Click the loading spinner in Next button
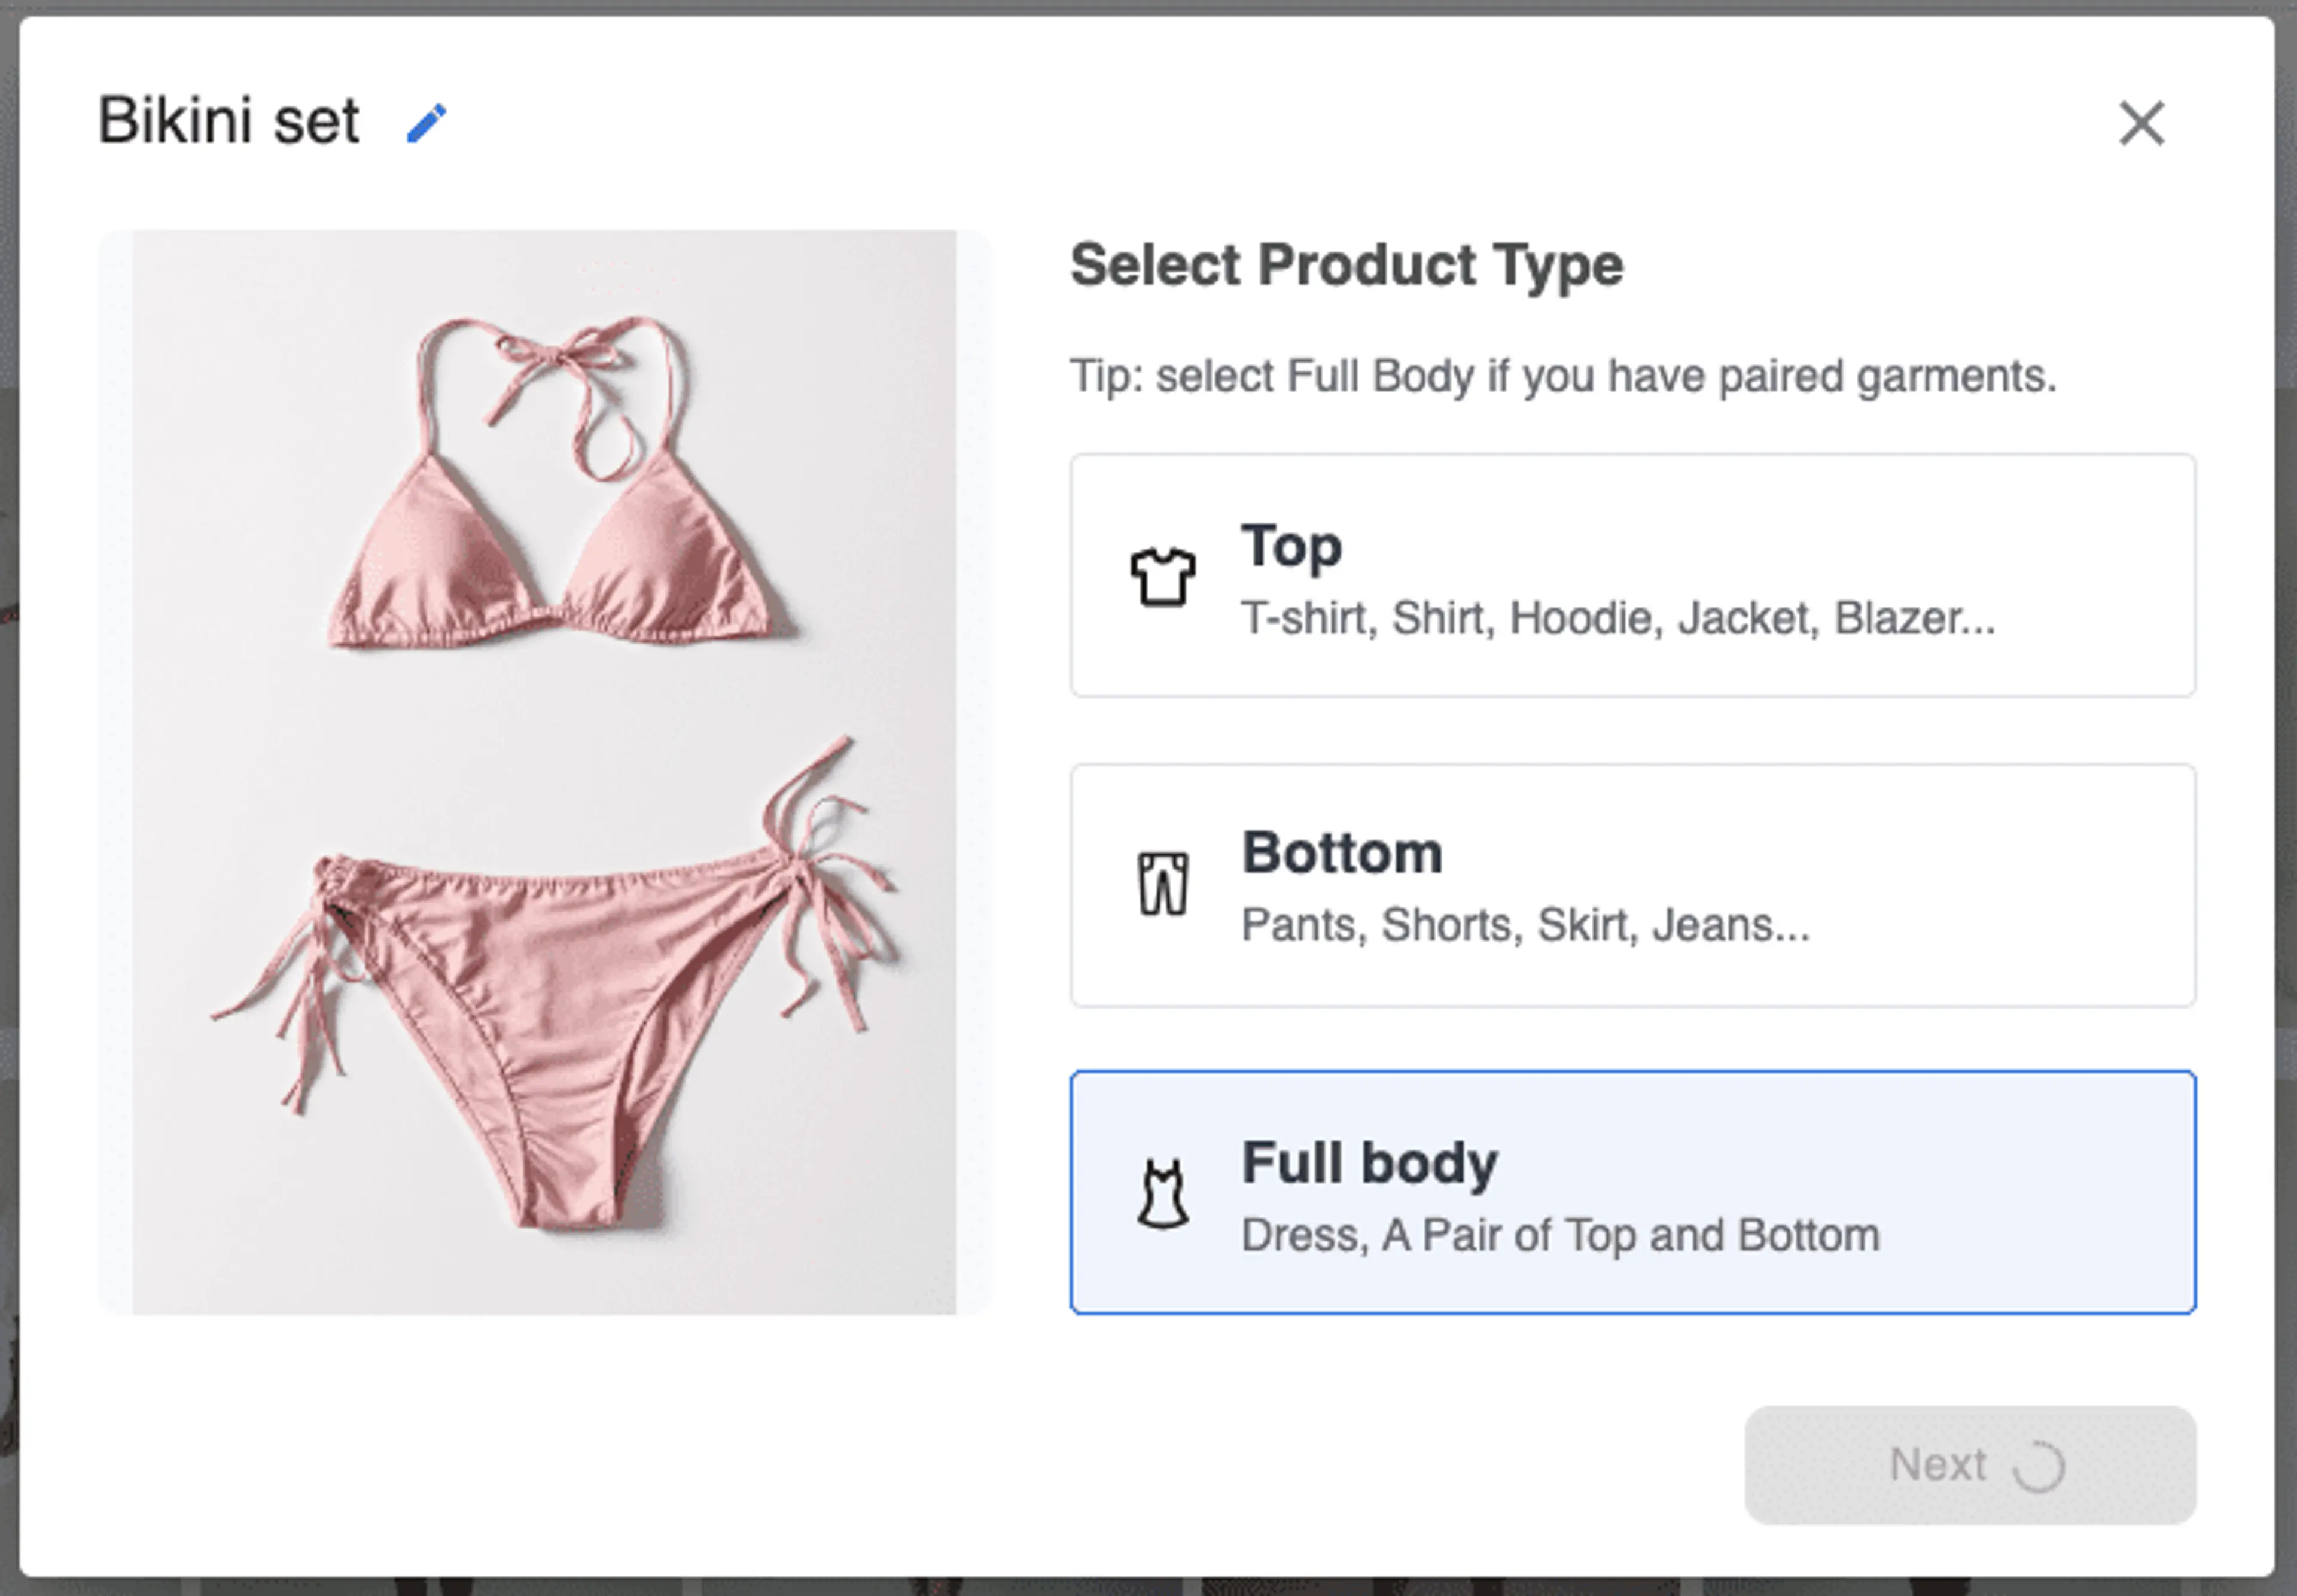The height and width of the screenshot is (1596, 2297). (x=2038, y=1467)
